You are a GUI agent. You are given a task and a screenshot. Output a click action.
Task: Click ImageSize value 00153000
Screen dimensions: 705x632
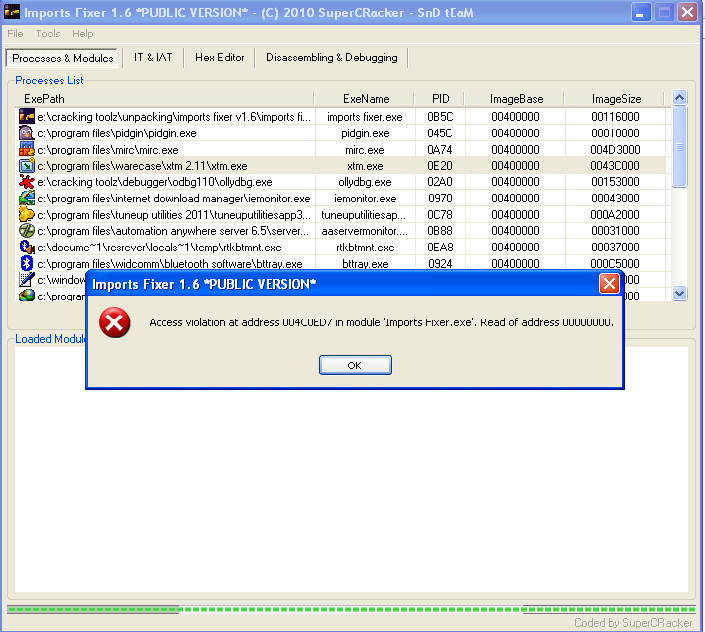(x=615, y=182)
